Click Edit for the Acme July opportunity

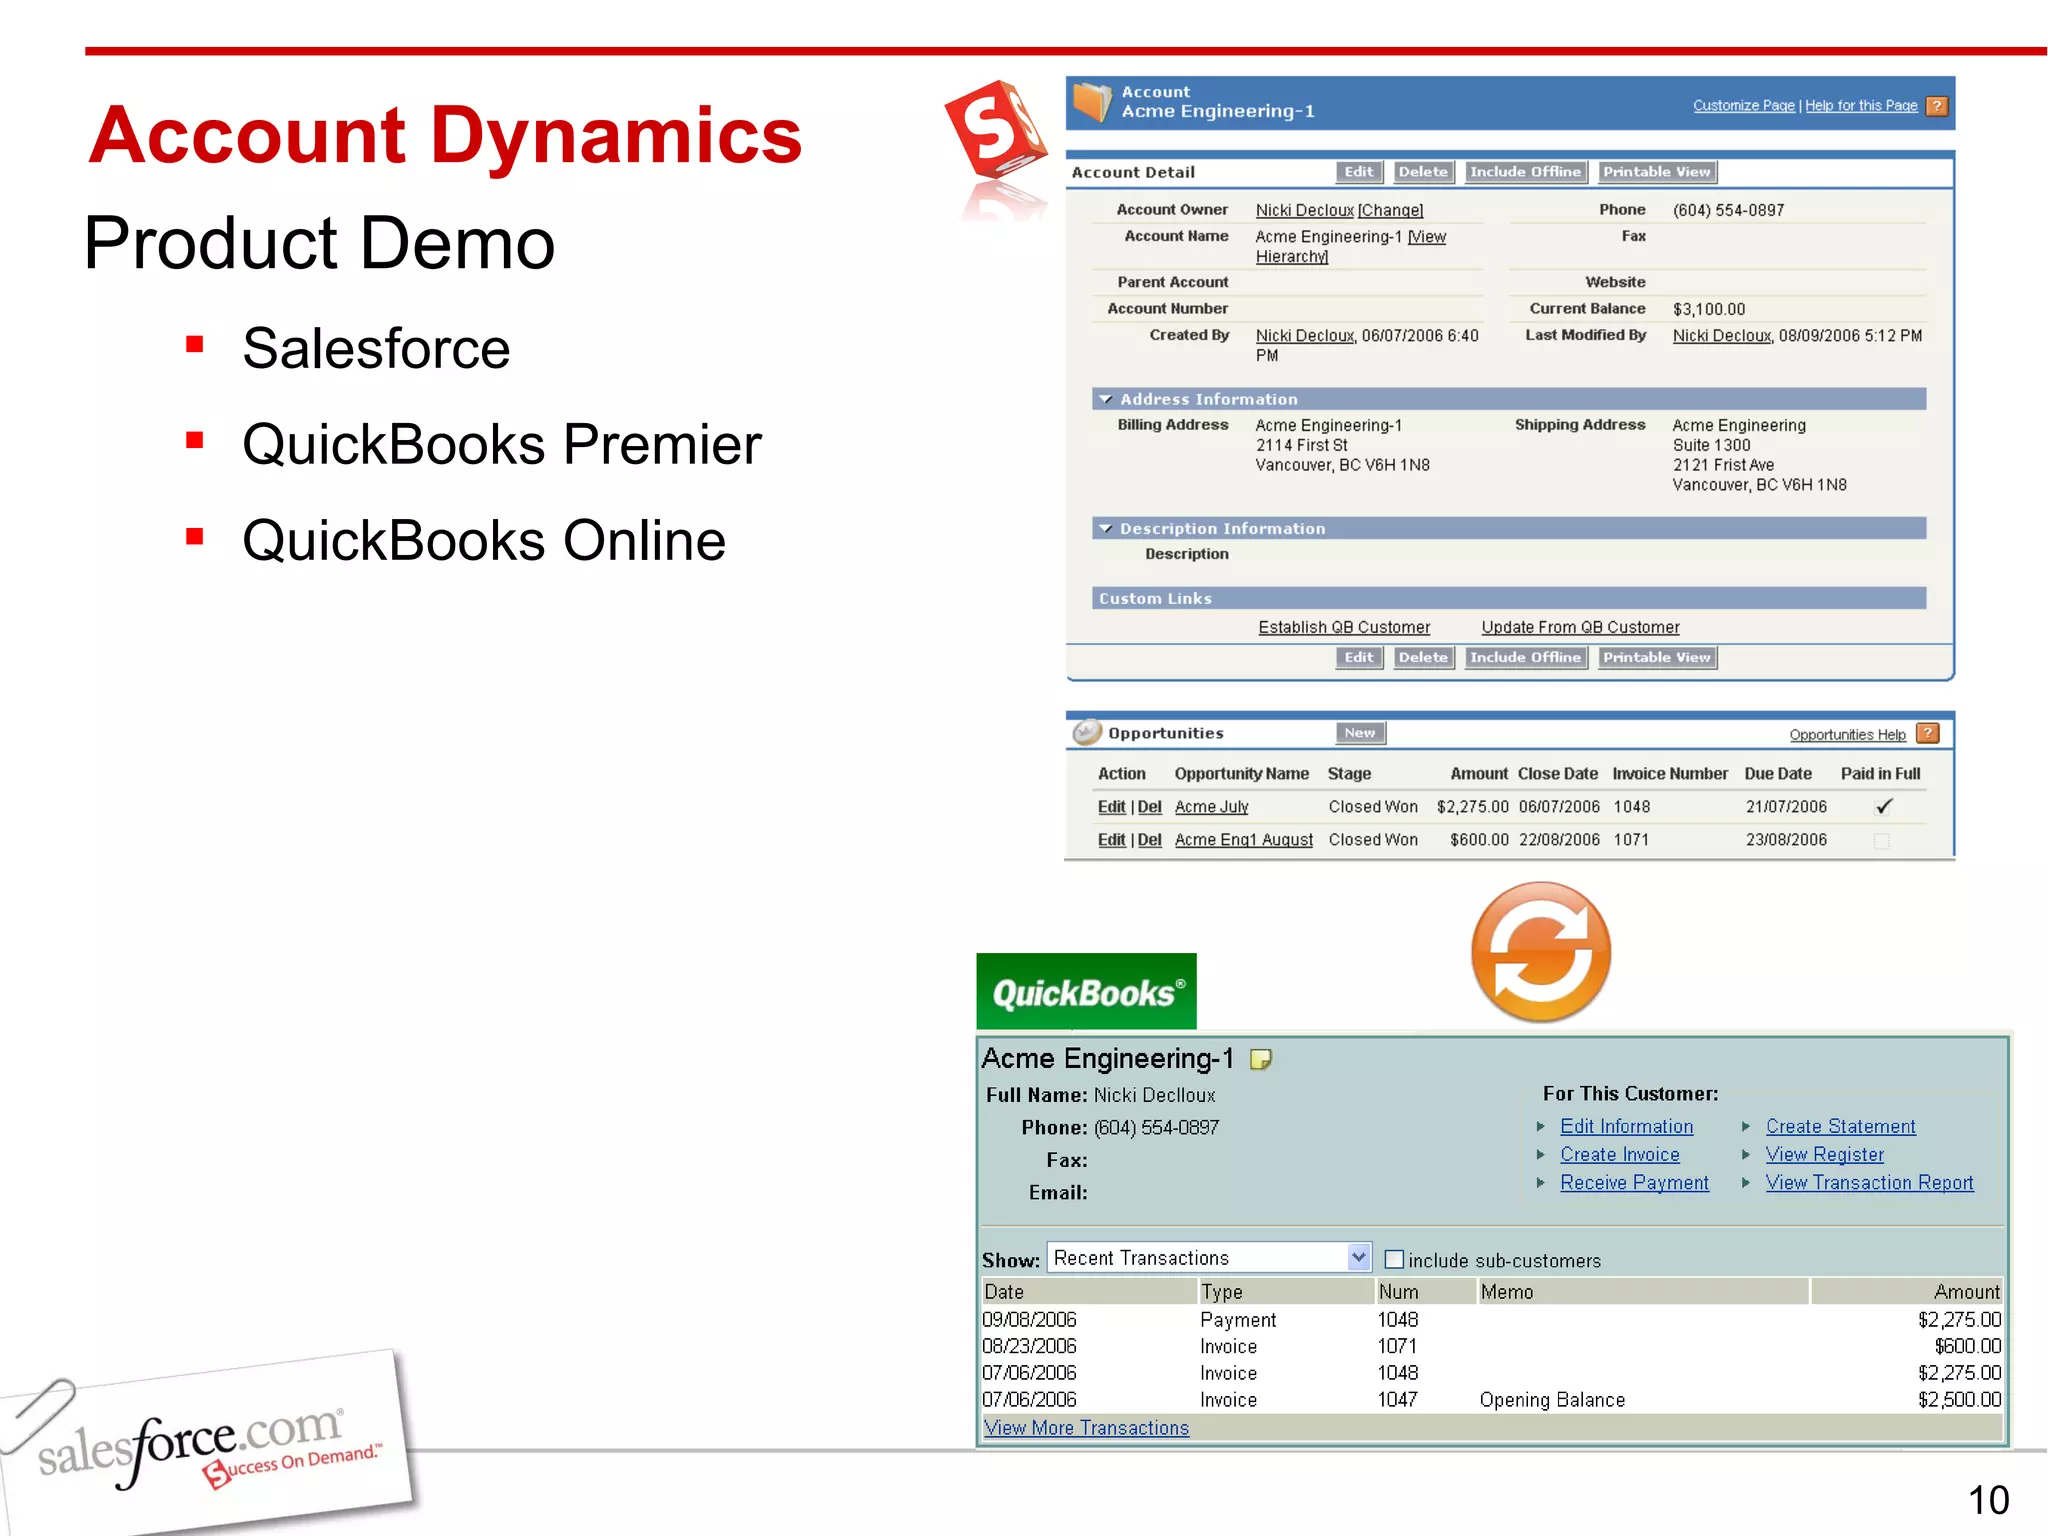pos(1111,807)
